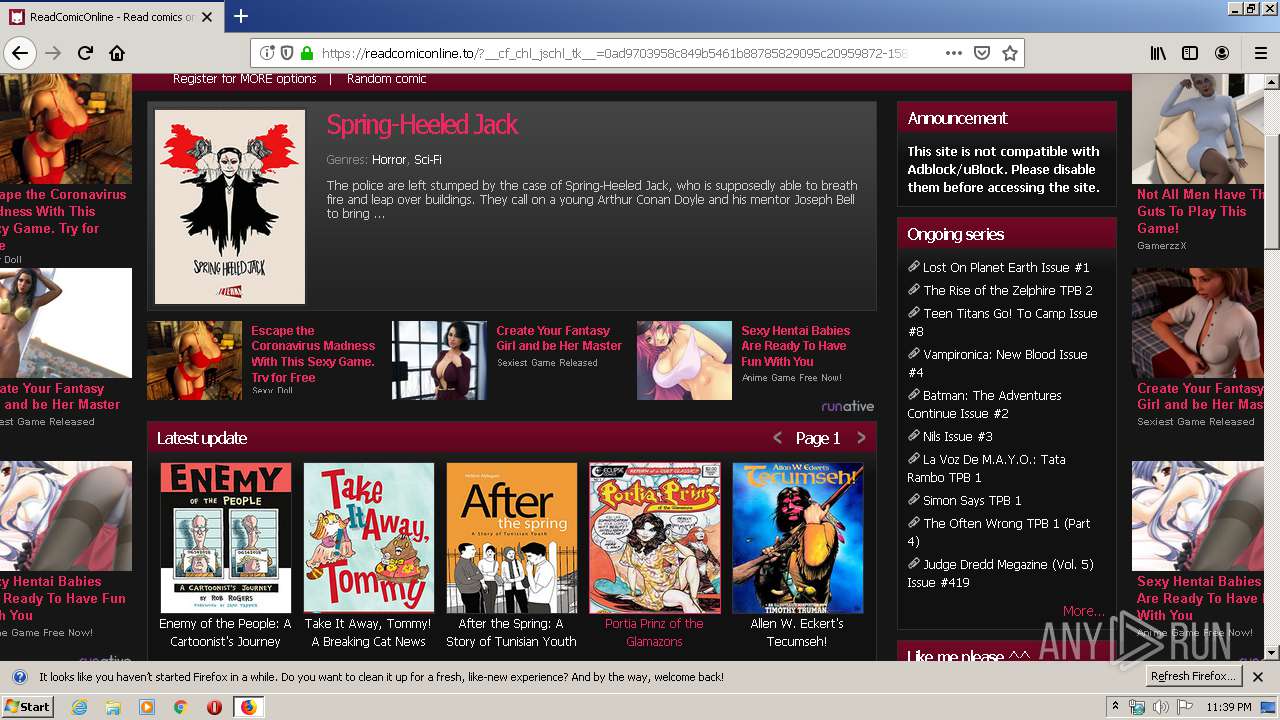The width and height of the screenshot is (1280, 720).
Task: Go to next page of Latest update
Action: coord(861,438)
